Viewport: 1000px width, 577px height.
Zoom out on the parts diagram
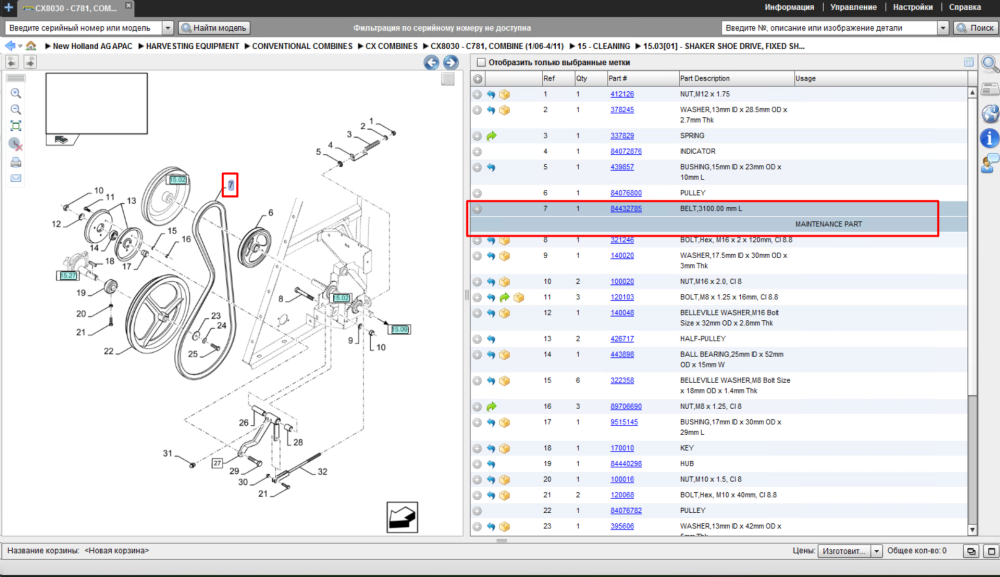pyautogui.click(x=16, y=110)
